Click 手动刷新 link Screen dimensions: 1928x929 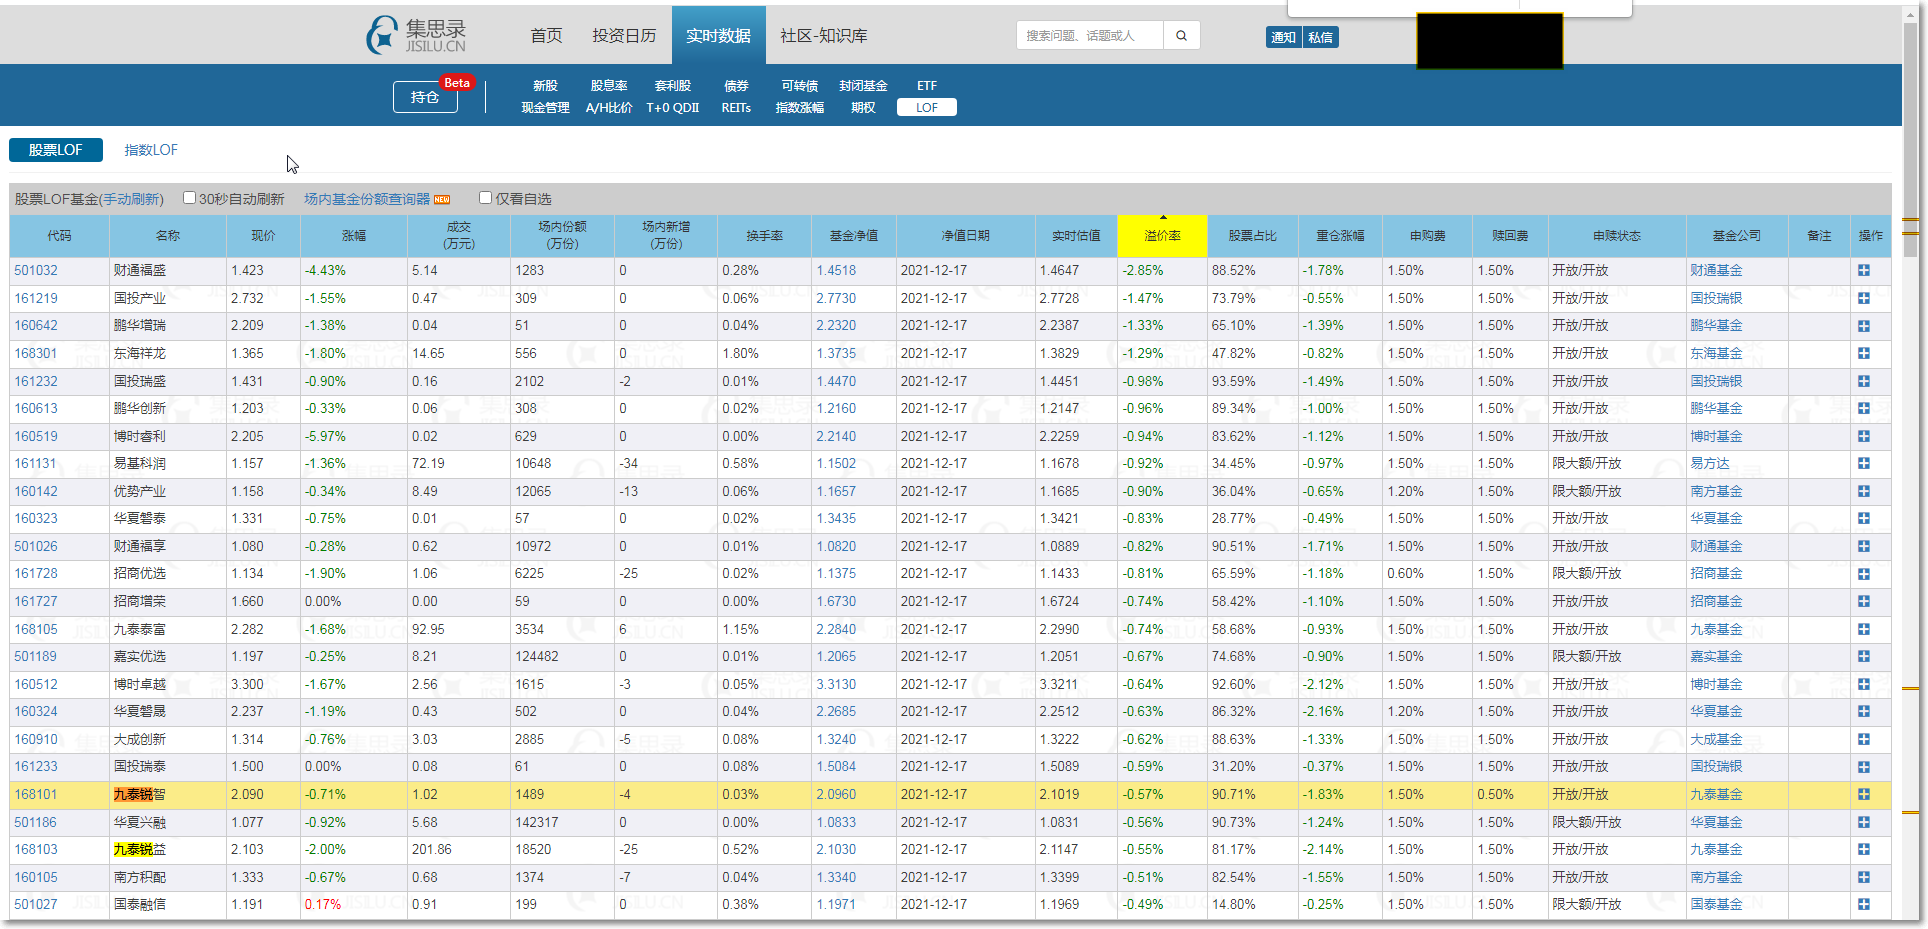(x=130, y=200)
